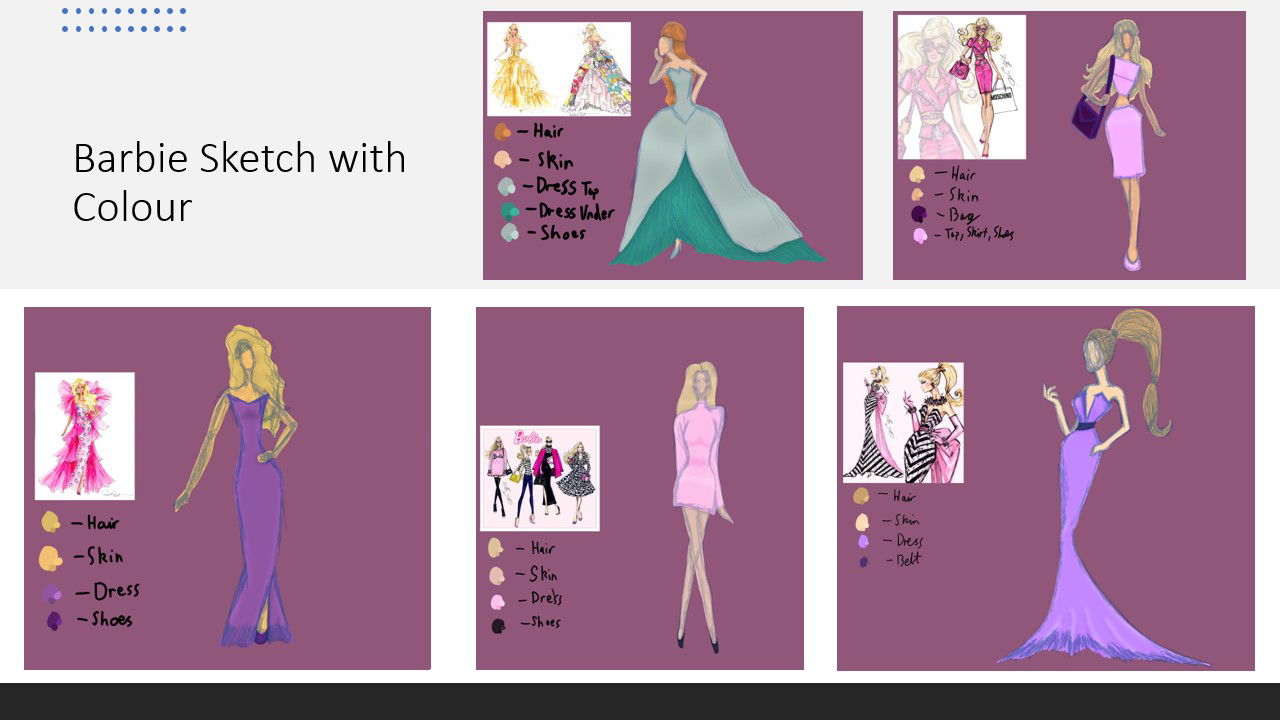Click the black Shoes swatch beside pink mini dress

point(497,625)
